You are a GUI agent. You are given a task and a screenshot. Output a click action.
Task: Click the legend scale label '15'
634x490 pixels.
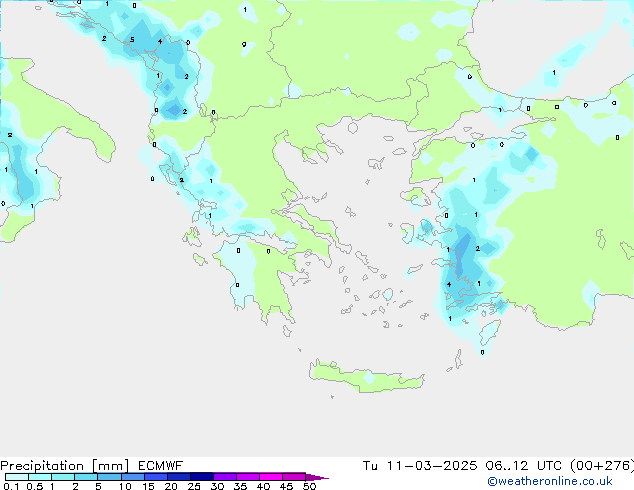click(x=148, y=486)
